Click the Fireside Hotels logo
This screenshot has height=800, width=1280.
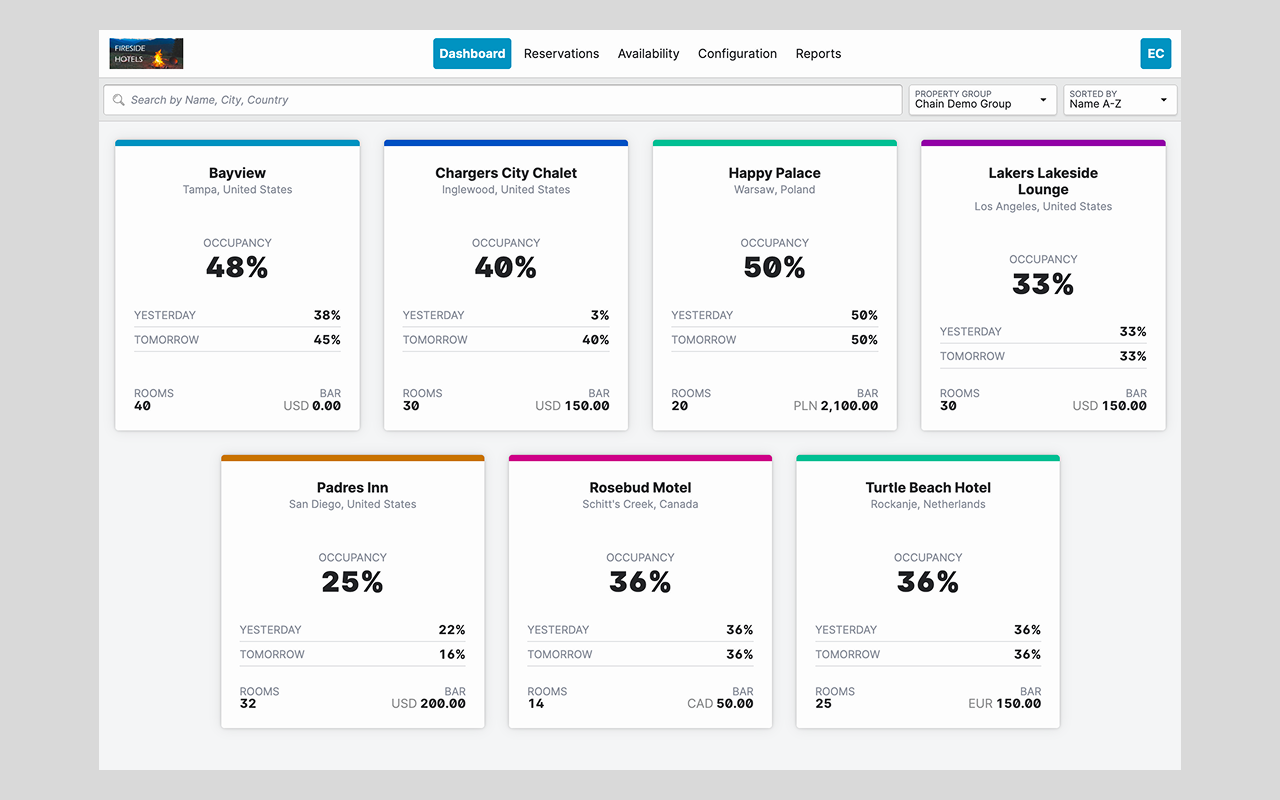[146, 54]
